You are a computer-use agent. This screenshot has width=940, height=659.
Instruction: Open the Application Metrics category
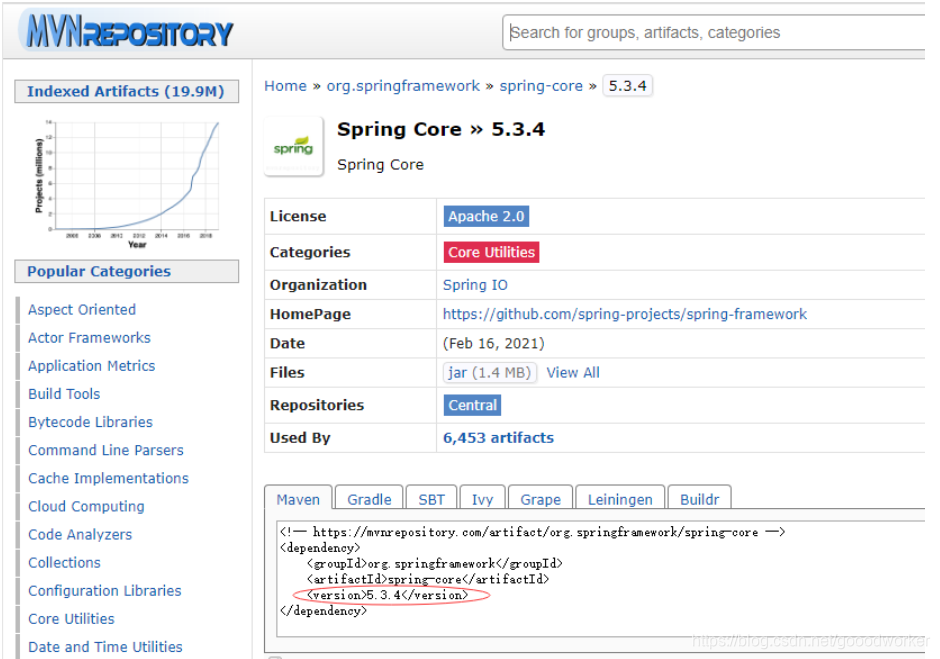(x=92, y=366)
